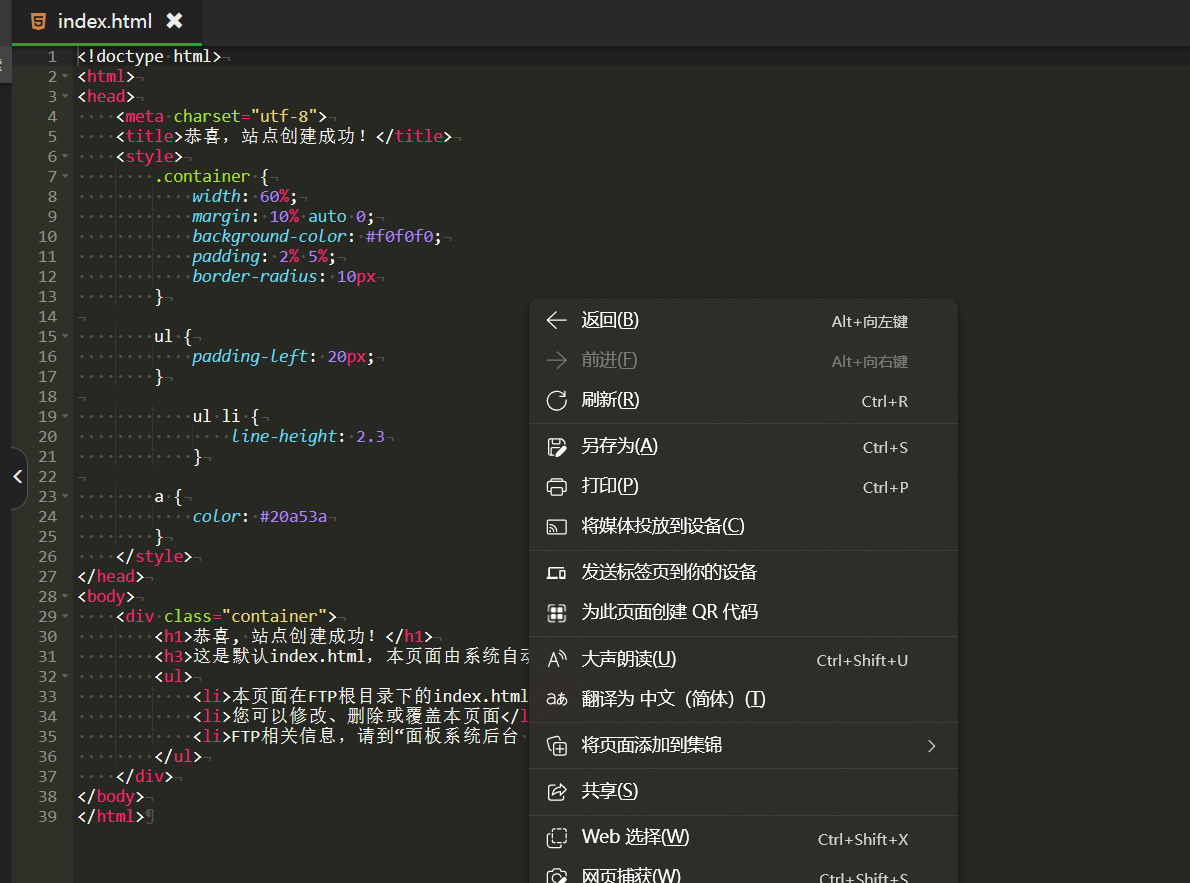
Task: Collapse the .container rule fold on line 7
Action: pos(65,176)
